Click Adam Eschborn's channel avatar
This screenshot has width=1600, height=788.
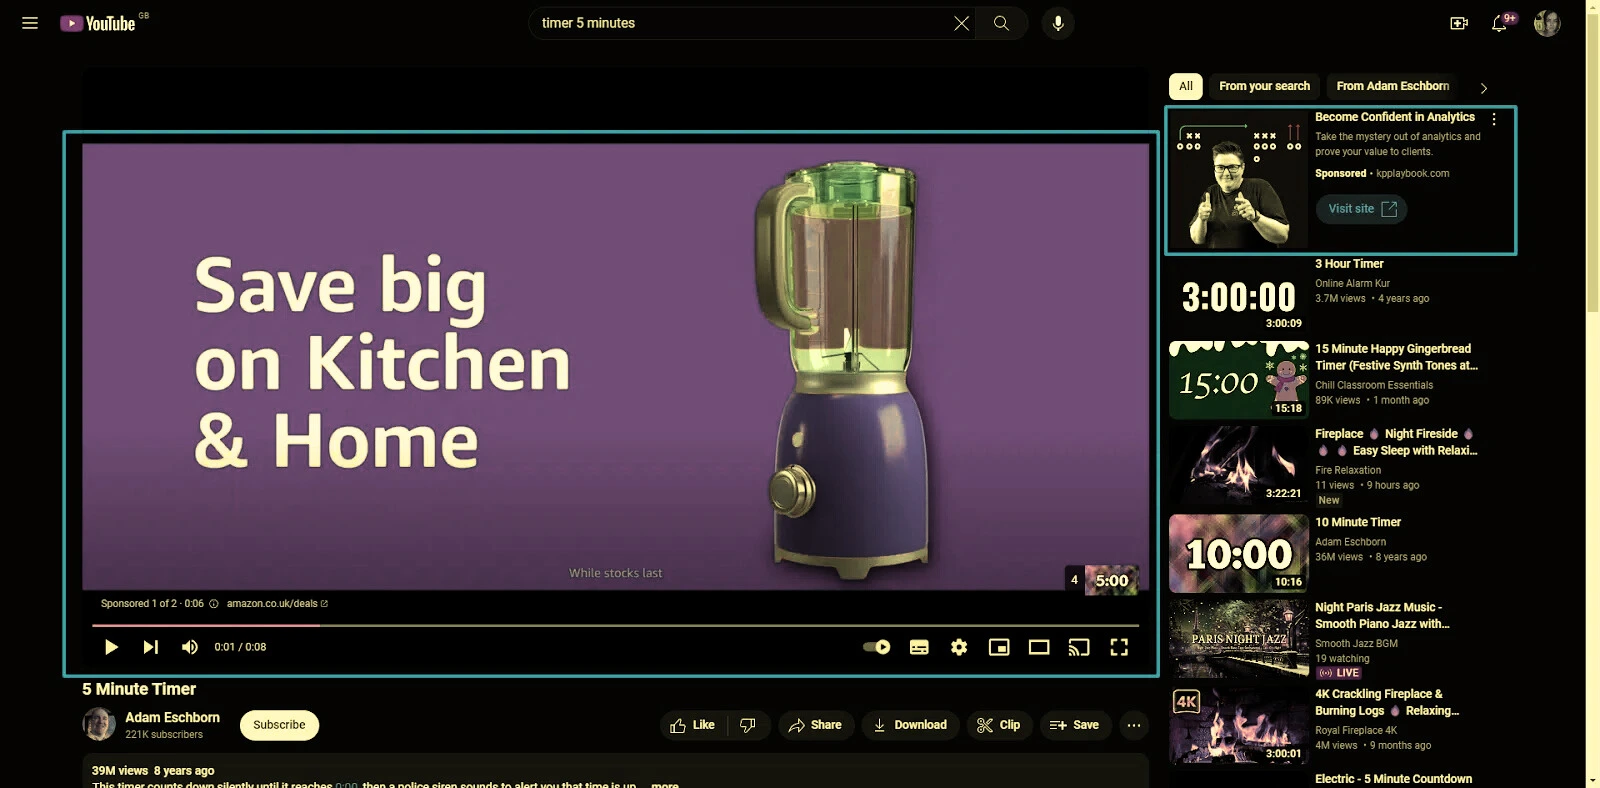(99, 724)
